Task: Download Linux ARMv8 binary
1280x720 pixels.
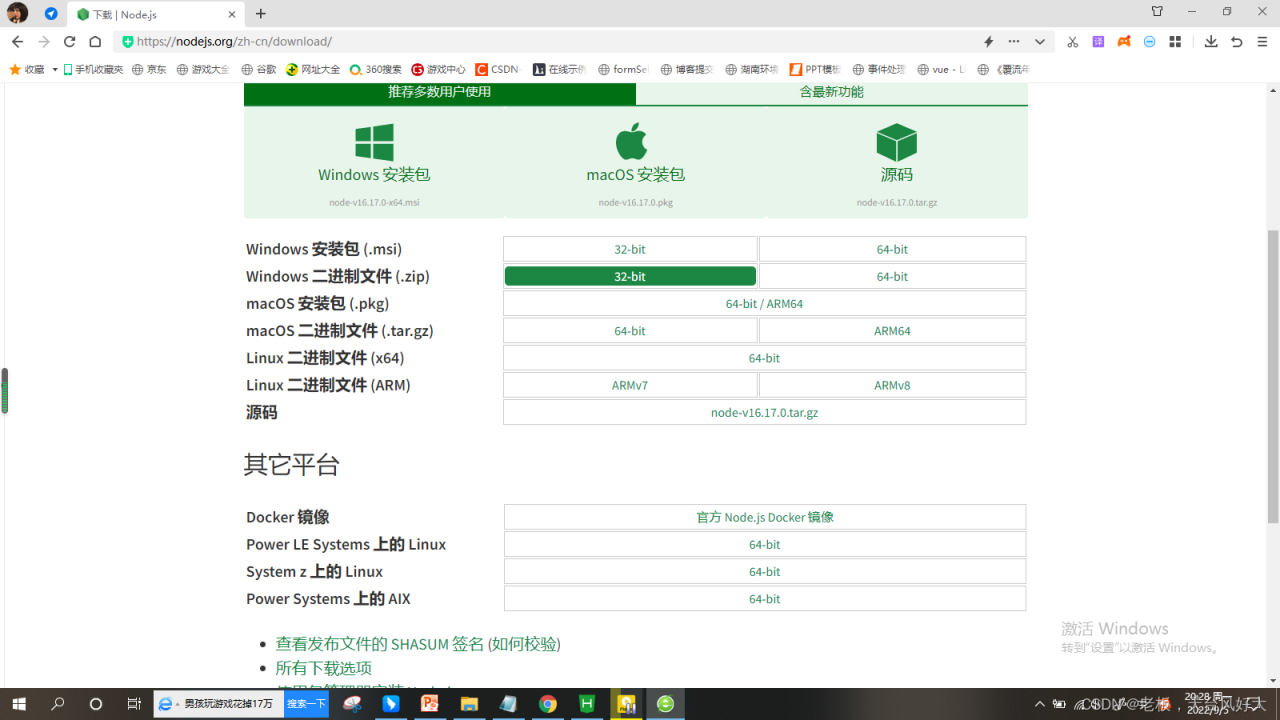Action: coord(892,385)
